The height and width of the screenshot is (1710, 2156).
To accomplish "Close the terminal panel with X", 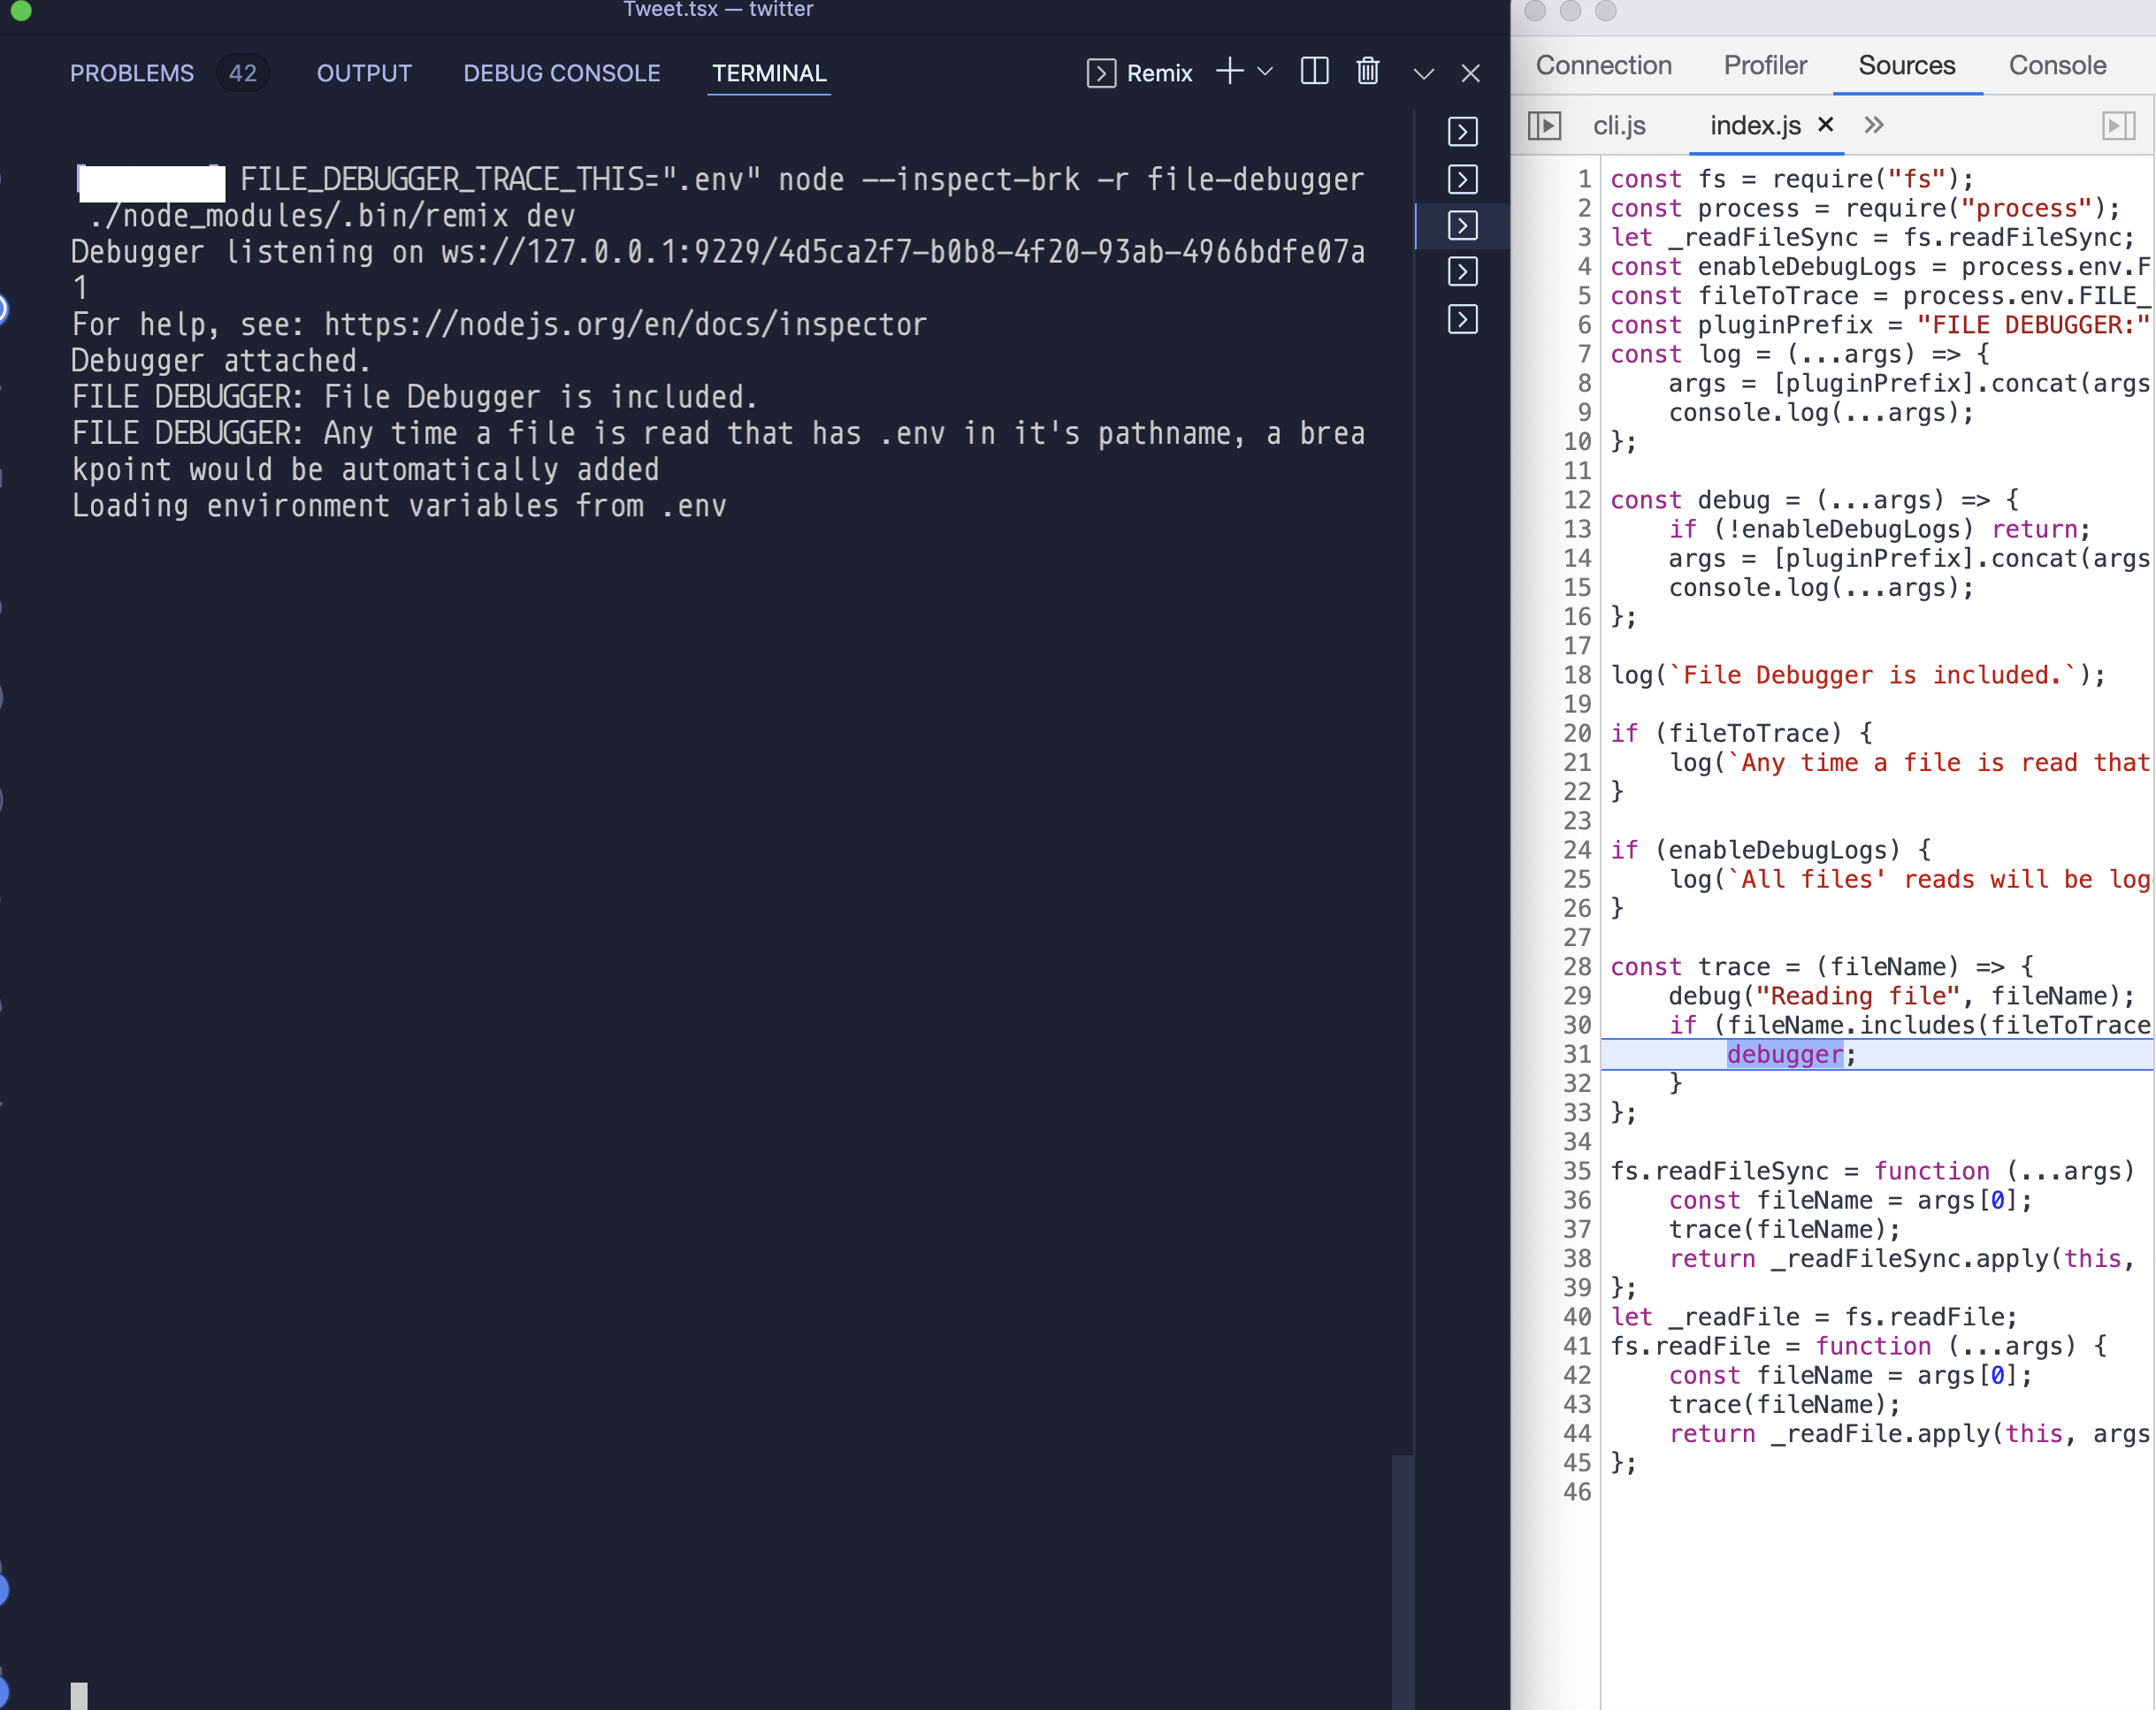I will [x=1470, y=74].
